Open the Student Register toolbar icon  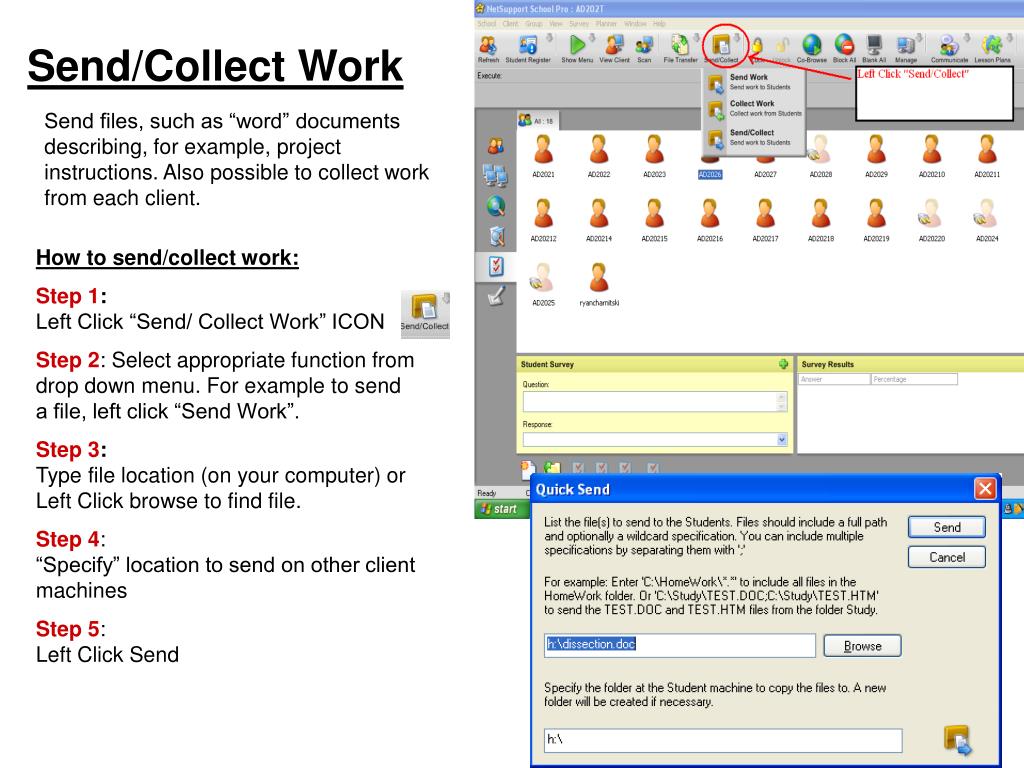coord(528,46)
